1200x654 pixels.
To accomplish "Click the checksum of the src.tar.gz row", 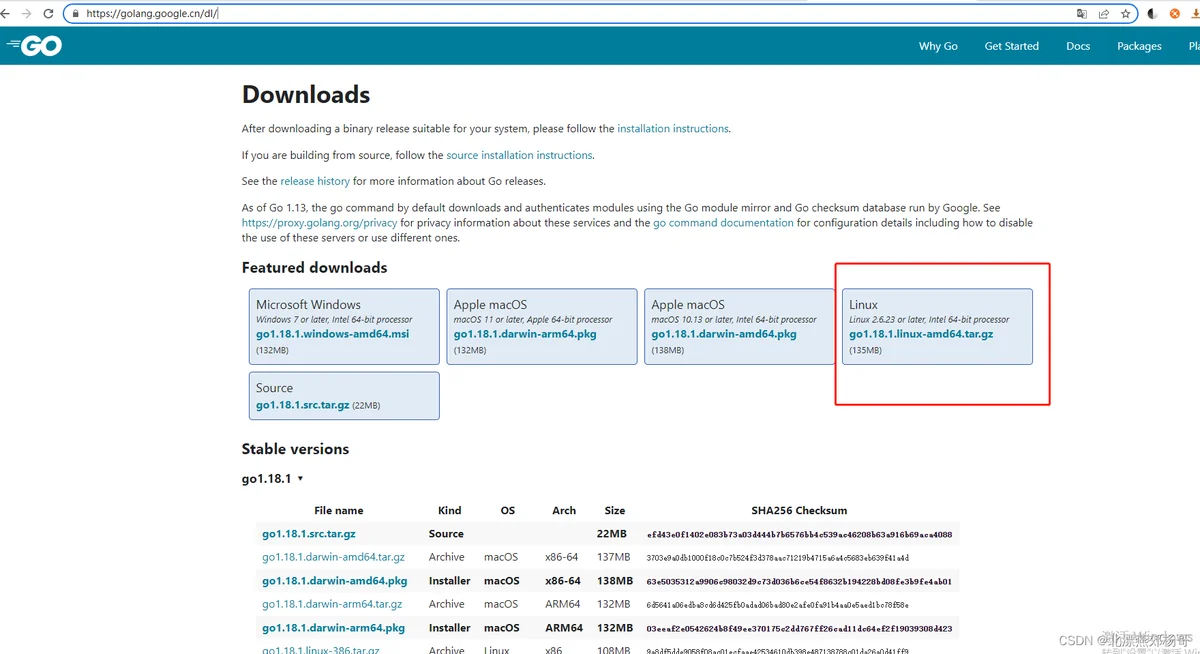I will click(x=799, y=535).
